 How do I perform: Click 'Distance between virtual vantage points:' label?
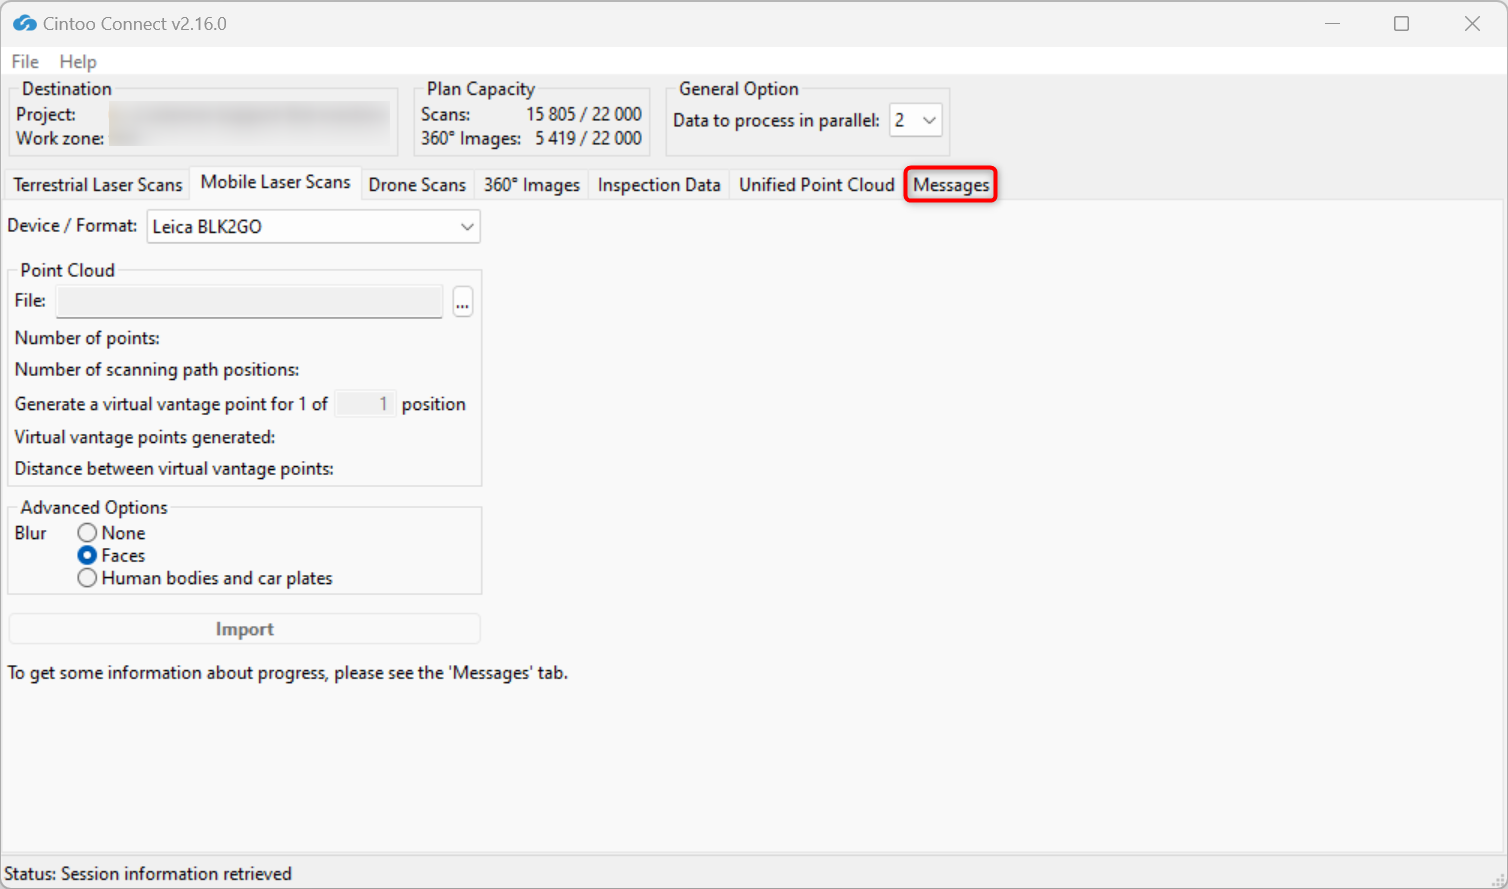[x=174, y=468]
